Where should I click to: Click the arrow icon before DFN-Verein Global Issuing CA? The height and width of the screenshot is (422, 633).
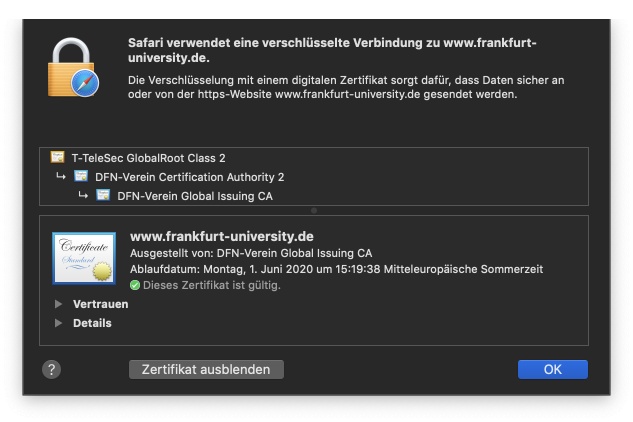[83, 195]
